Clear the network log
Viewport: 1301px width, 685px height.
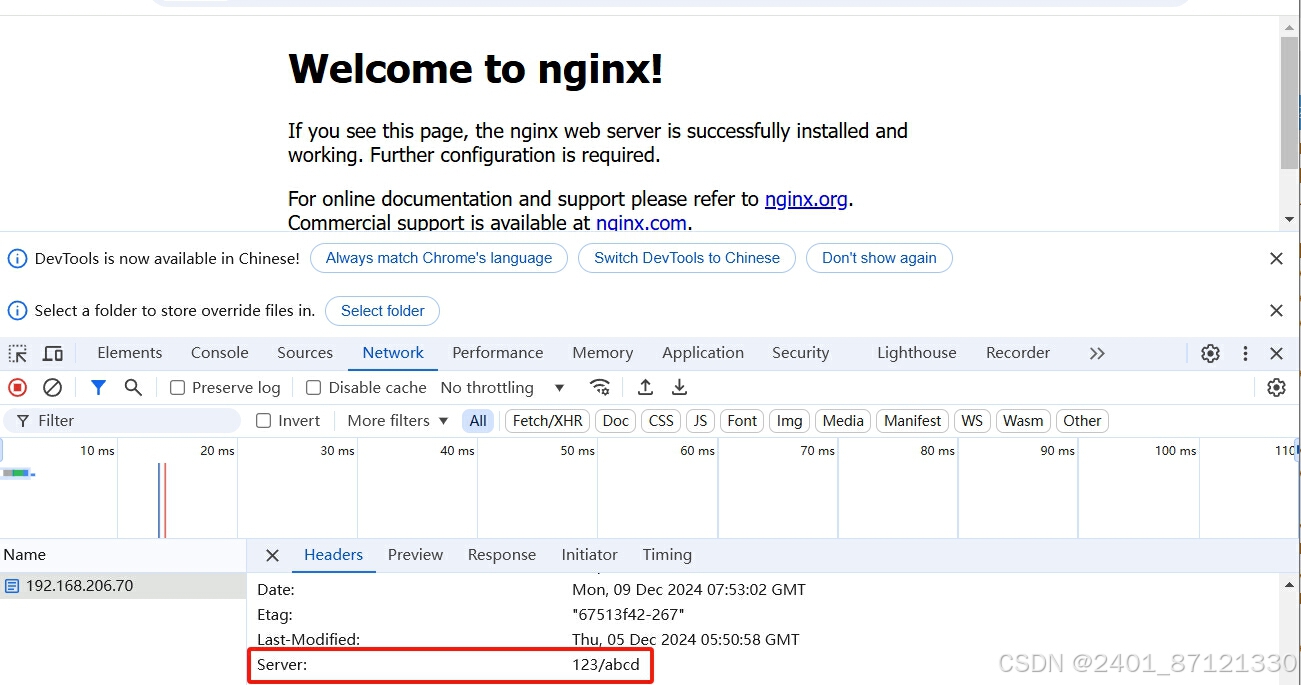[53, 387]
